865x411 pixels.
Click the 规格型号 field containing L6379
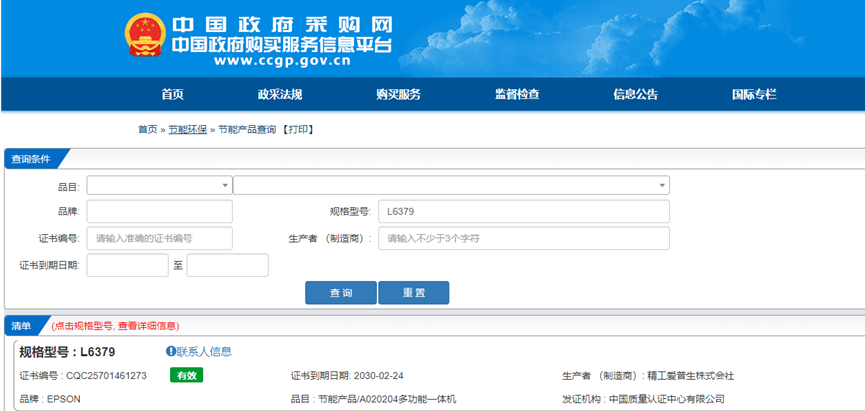523,211
